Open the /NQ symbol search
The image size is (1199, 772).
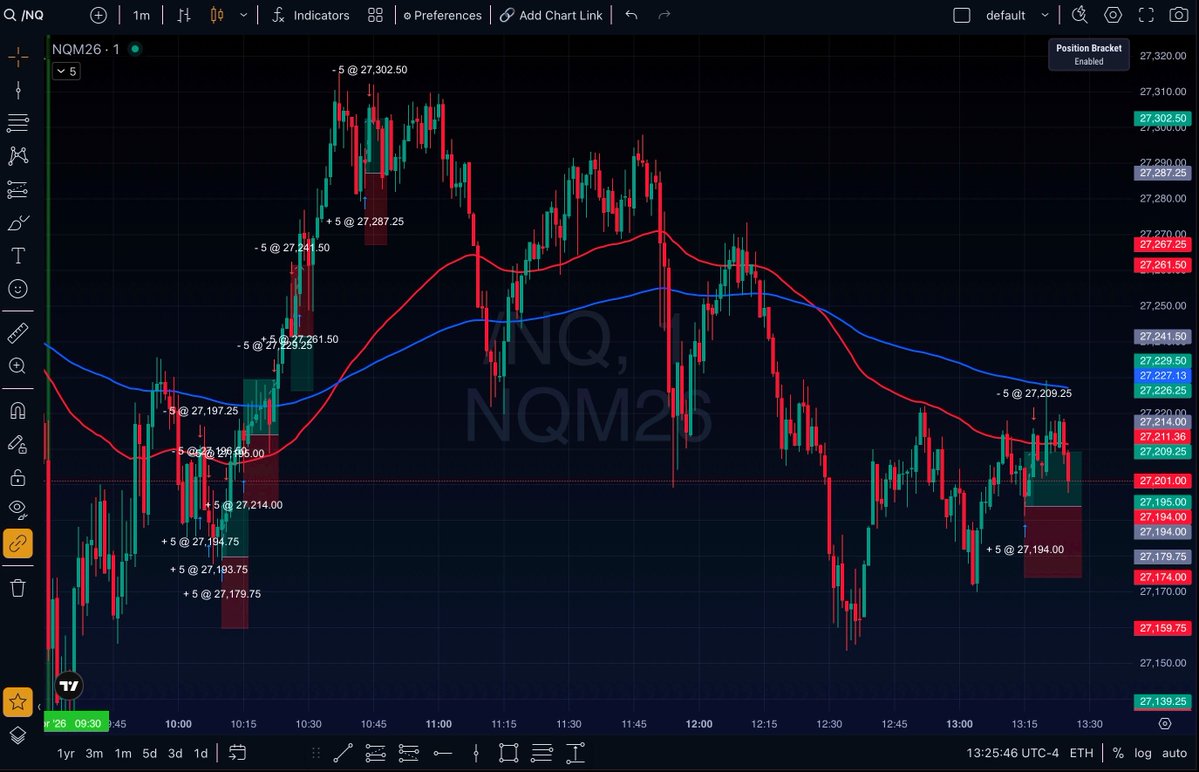[x=24, y=15]
